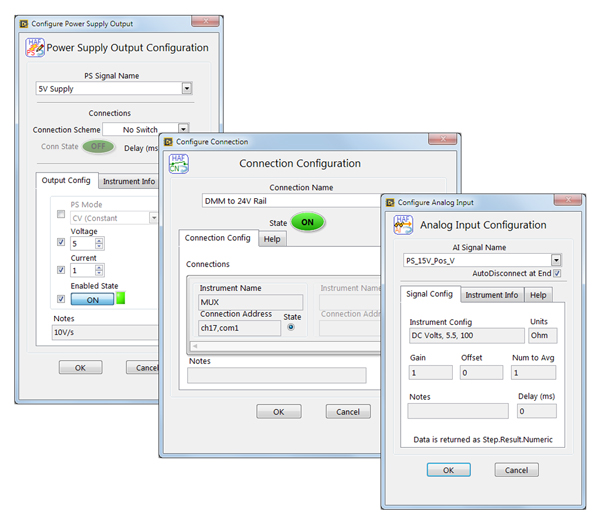Switch to Output Config tab
This screenshot has height=527, width=600.
tap(66, 180)
